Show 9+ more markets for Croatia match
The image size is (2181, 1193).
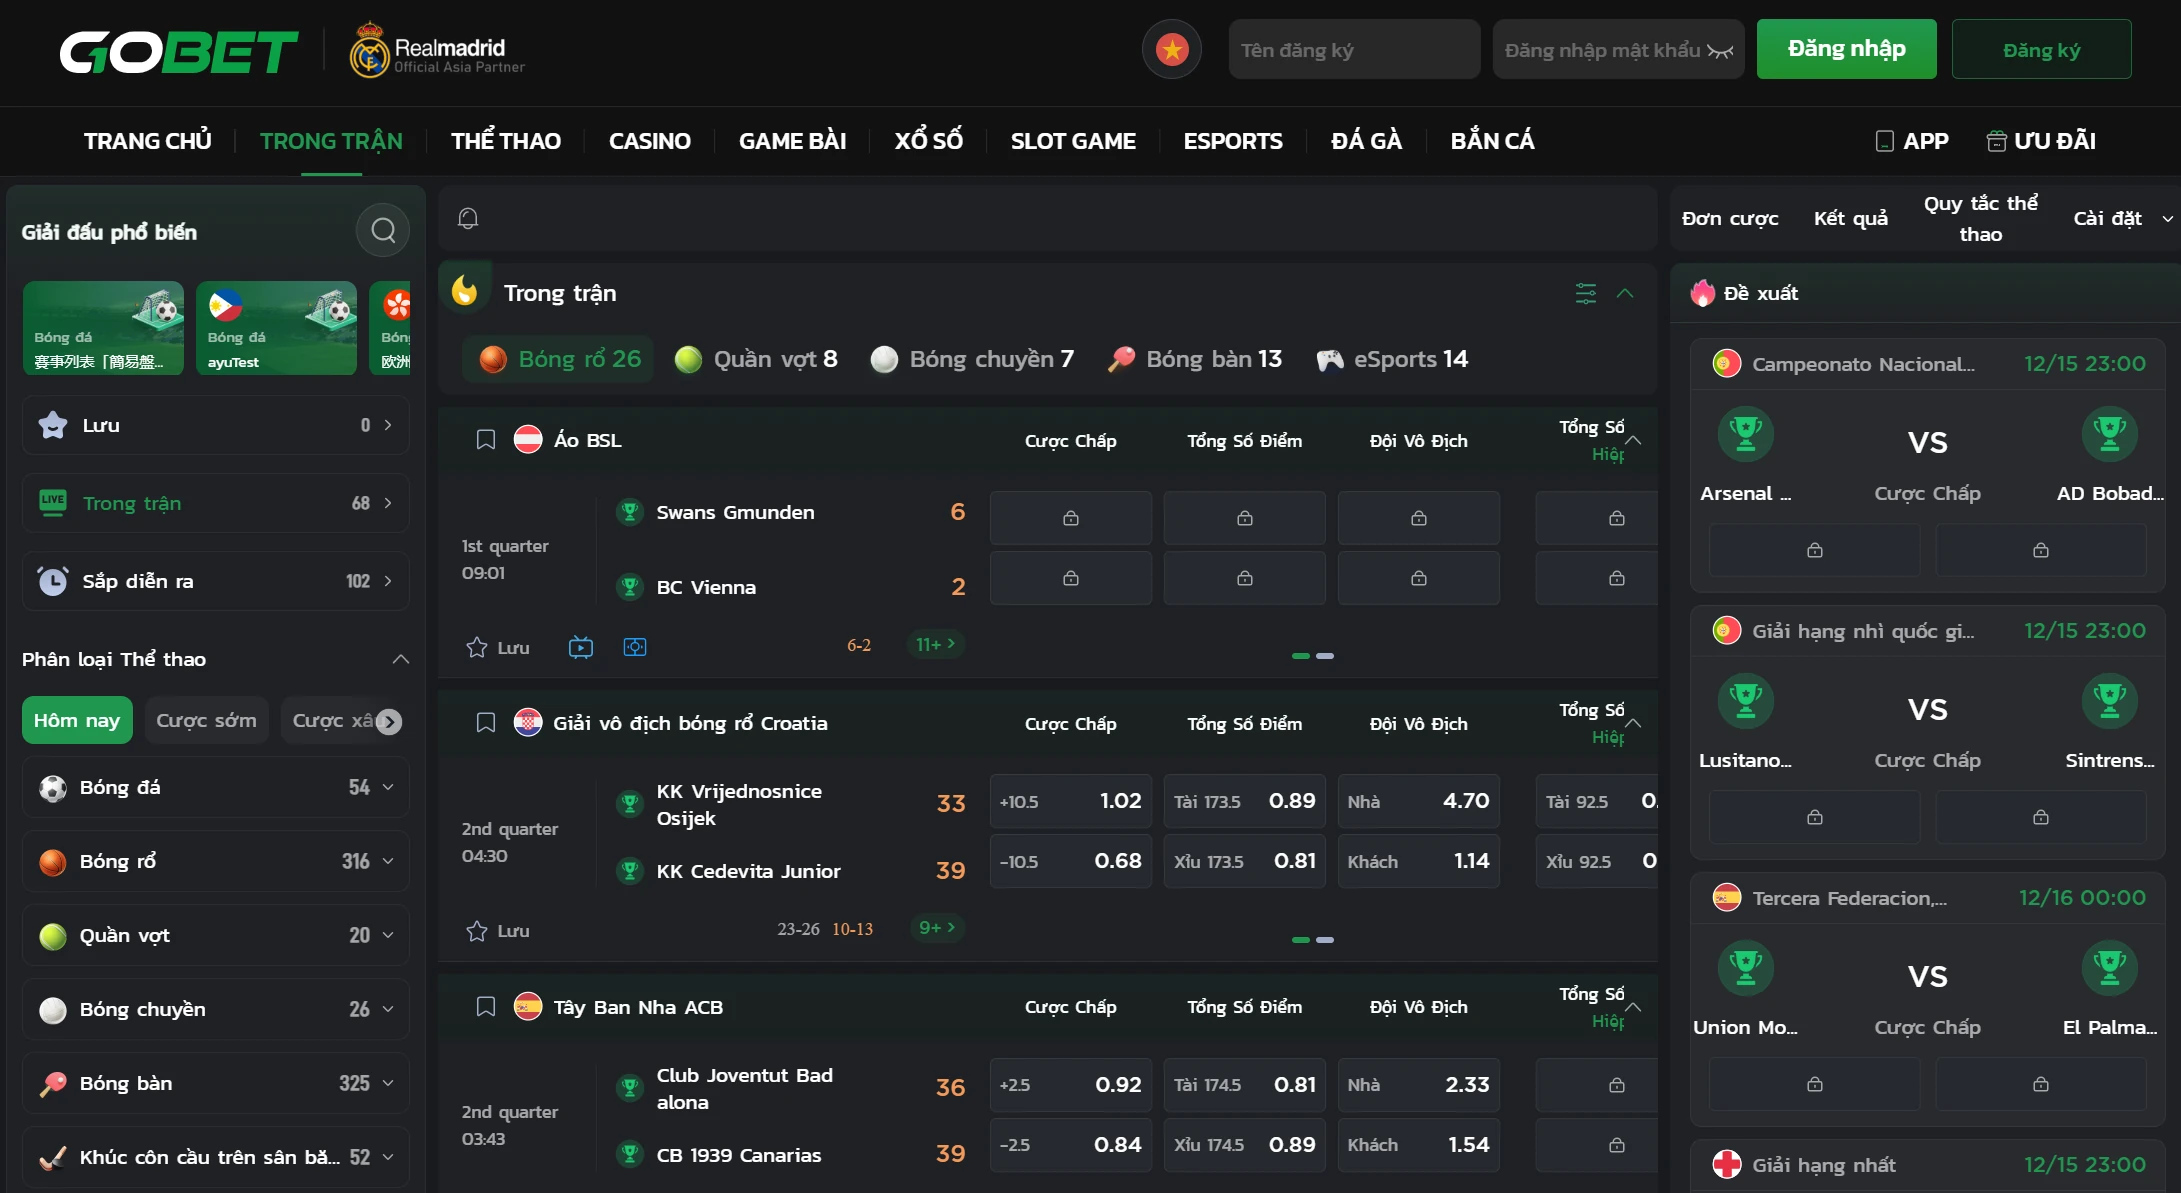[x=937, y=928]
